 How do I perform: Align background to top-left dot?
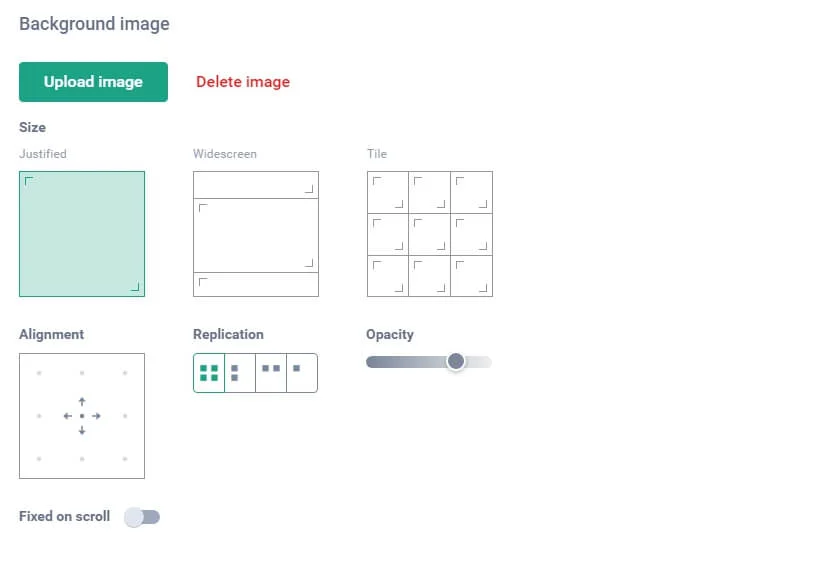39,373
